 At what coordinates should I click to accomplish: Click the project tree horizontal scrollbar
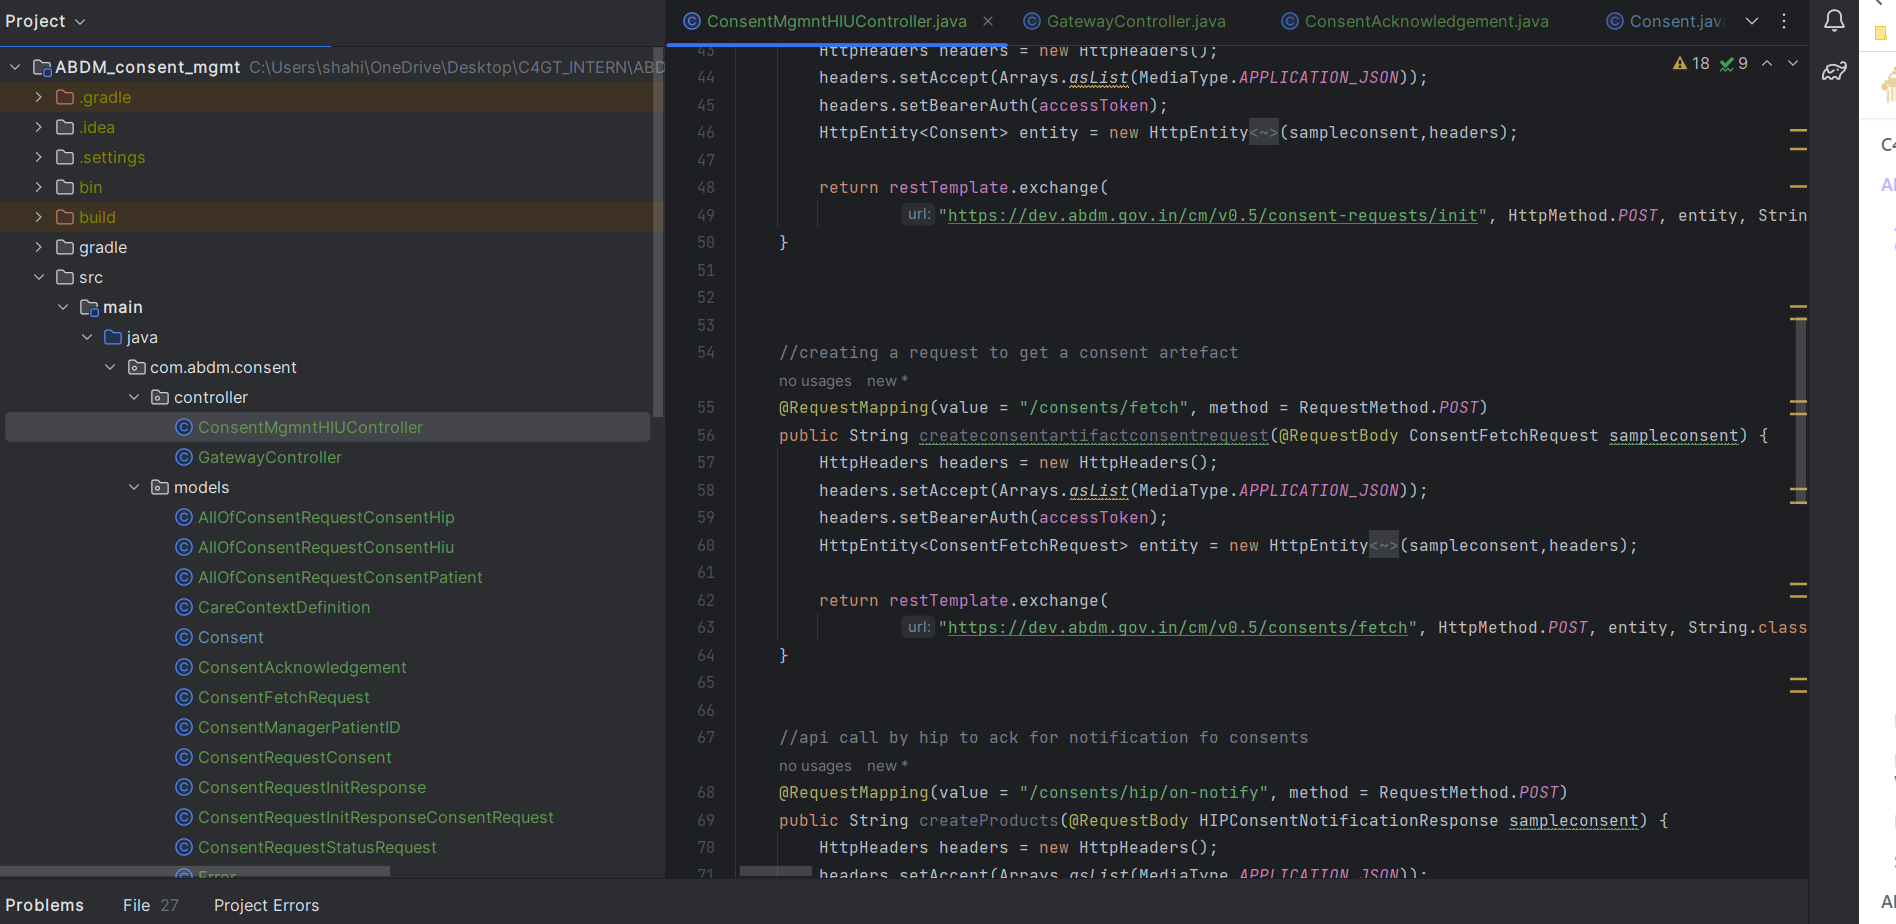[x=195, y=871]
